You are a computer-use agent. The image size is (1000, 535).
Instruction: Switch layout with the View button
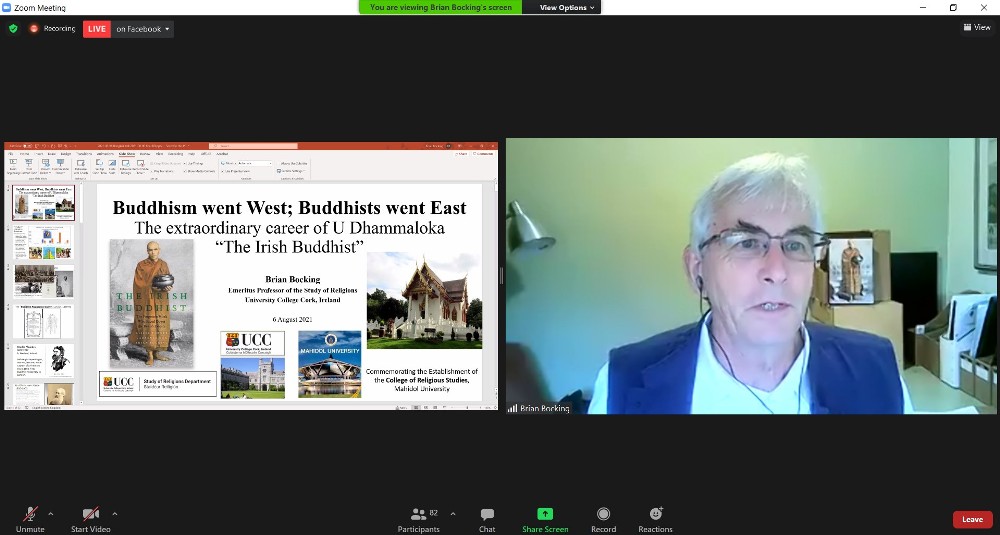coord(976,27)
